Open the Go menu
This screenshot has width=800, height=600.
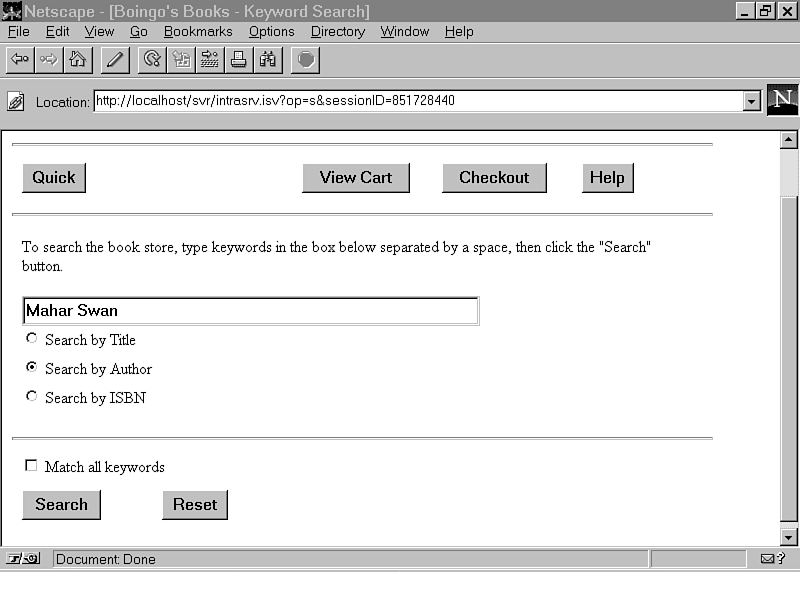click(x=138, y=32)
